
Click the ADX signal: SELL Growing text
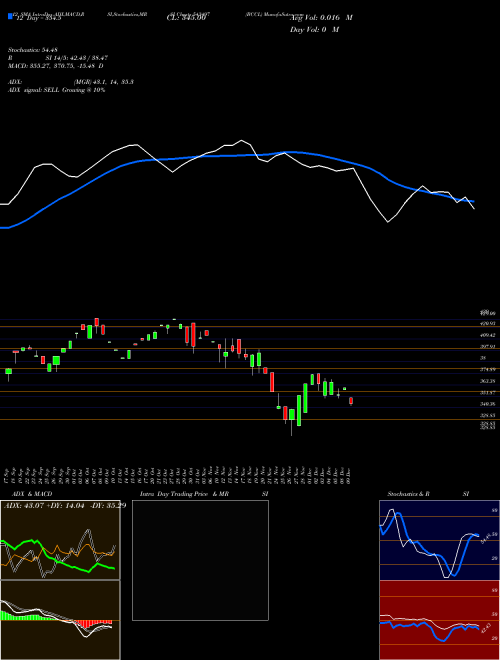point(56,90)
